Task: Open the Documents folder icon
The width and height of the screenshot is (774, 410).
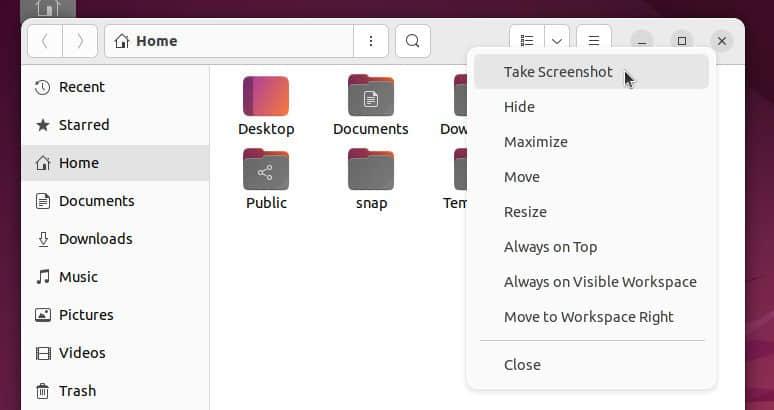Action: coord(370,97)
